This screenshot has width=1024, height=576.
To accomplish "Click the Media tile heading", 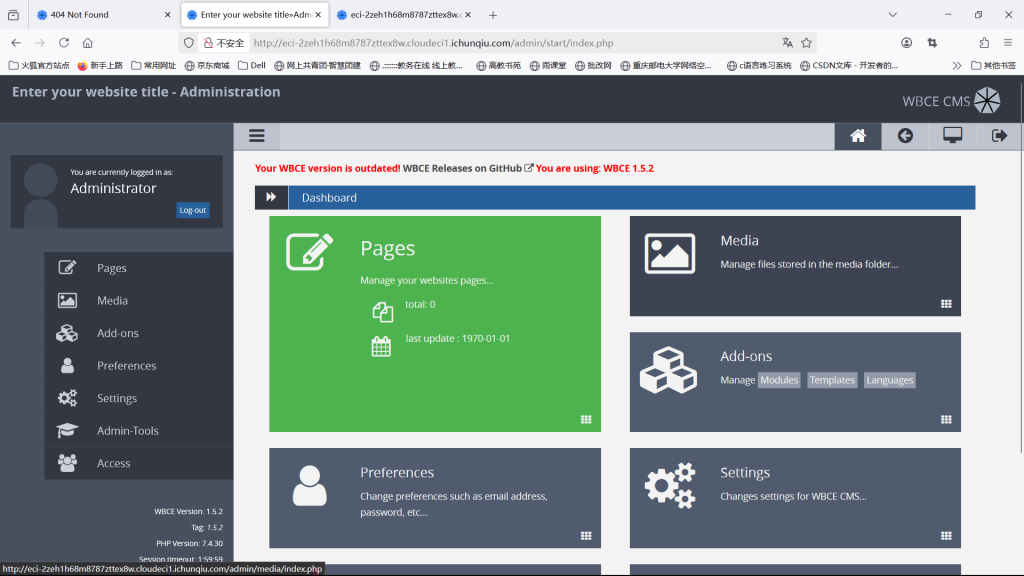I will [739, 241].
